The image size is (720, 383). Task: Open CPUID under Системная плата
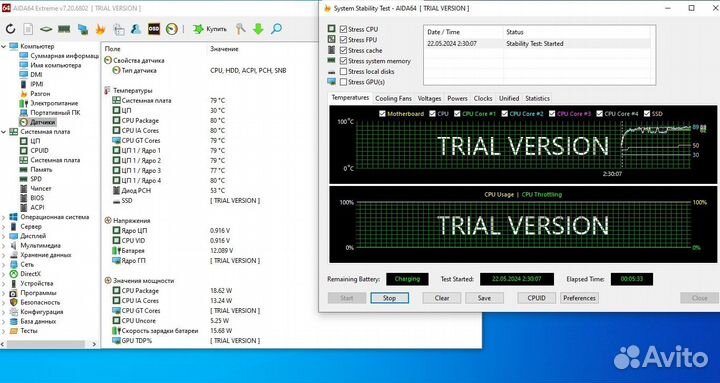(x=39, y=151)
